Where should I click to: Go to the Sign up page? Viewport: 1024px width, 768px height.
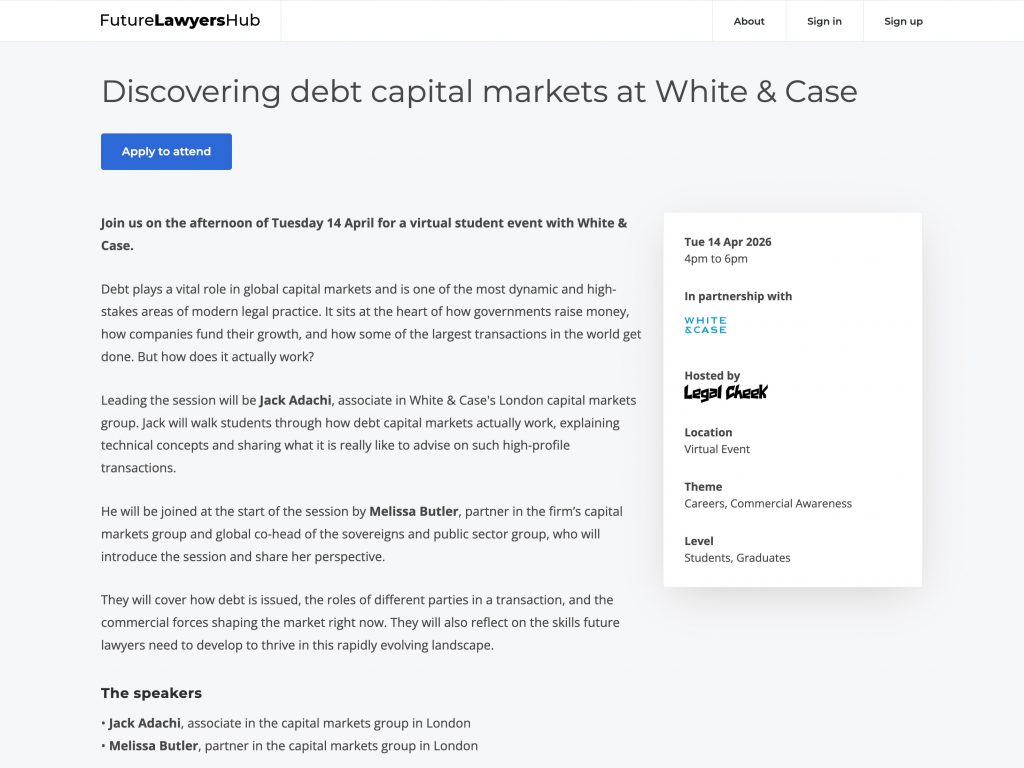click(903, 21)
